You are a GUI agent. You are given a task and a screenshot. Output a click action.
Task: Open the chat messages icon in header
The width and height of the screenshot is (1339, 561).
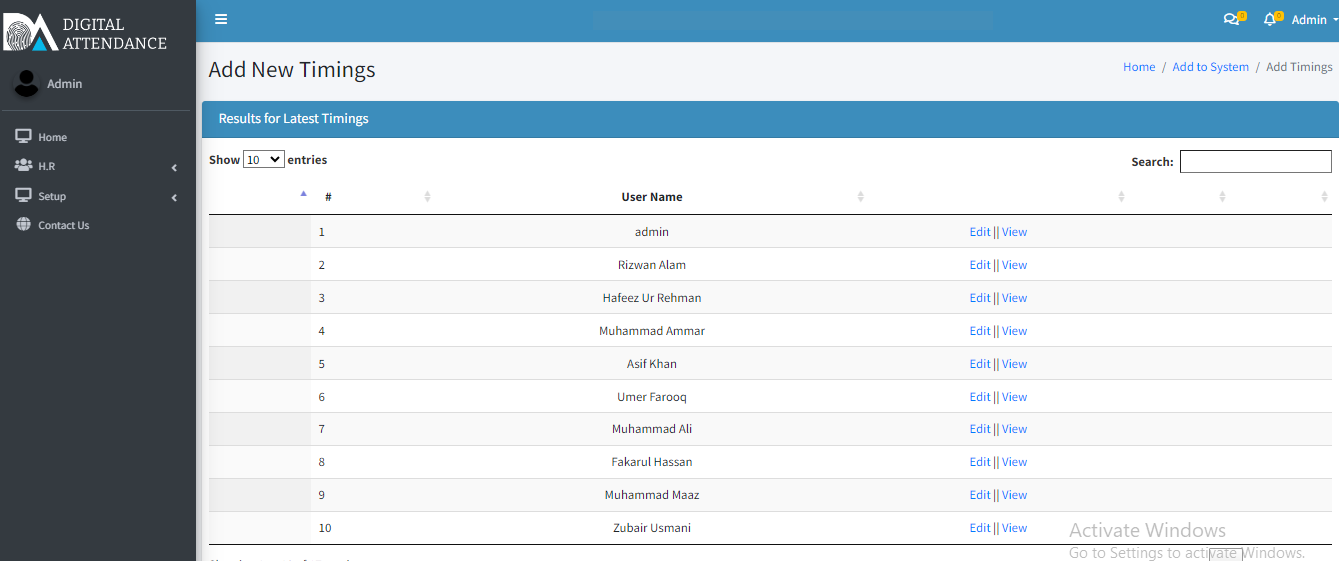pyautogui.click(x=1231, y=19)
